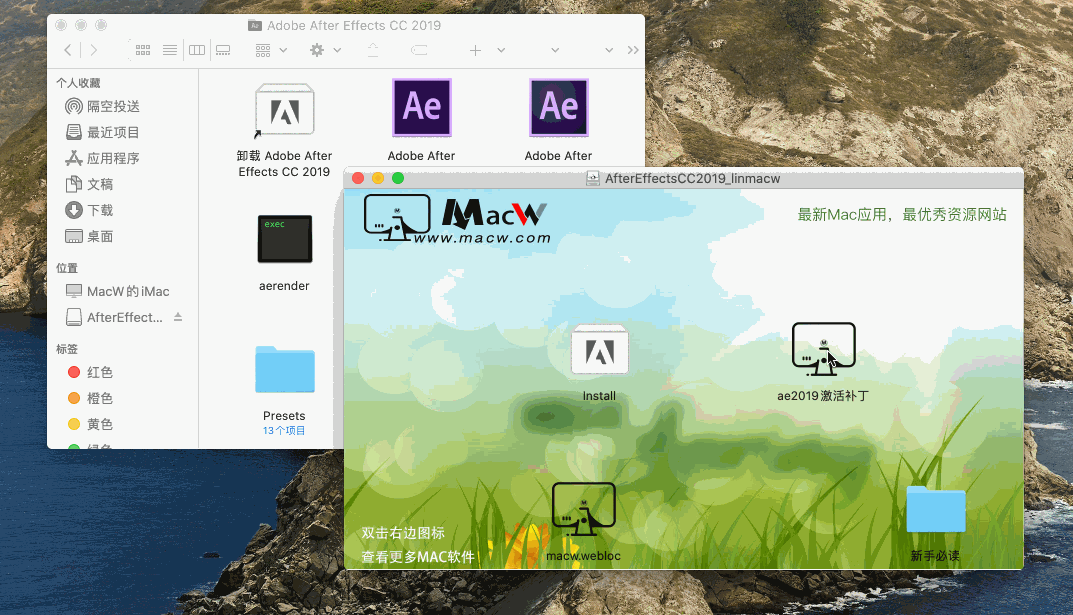Open the macw.webloc website shortcut
The height and width of the screenshot is (615, 1073).
click(x=583, y=510)
